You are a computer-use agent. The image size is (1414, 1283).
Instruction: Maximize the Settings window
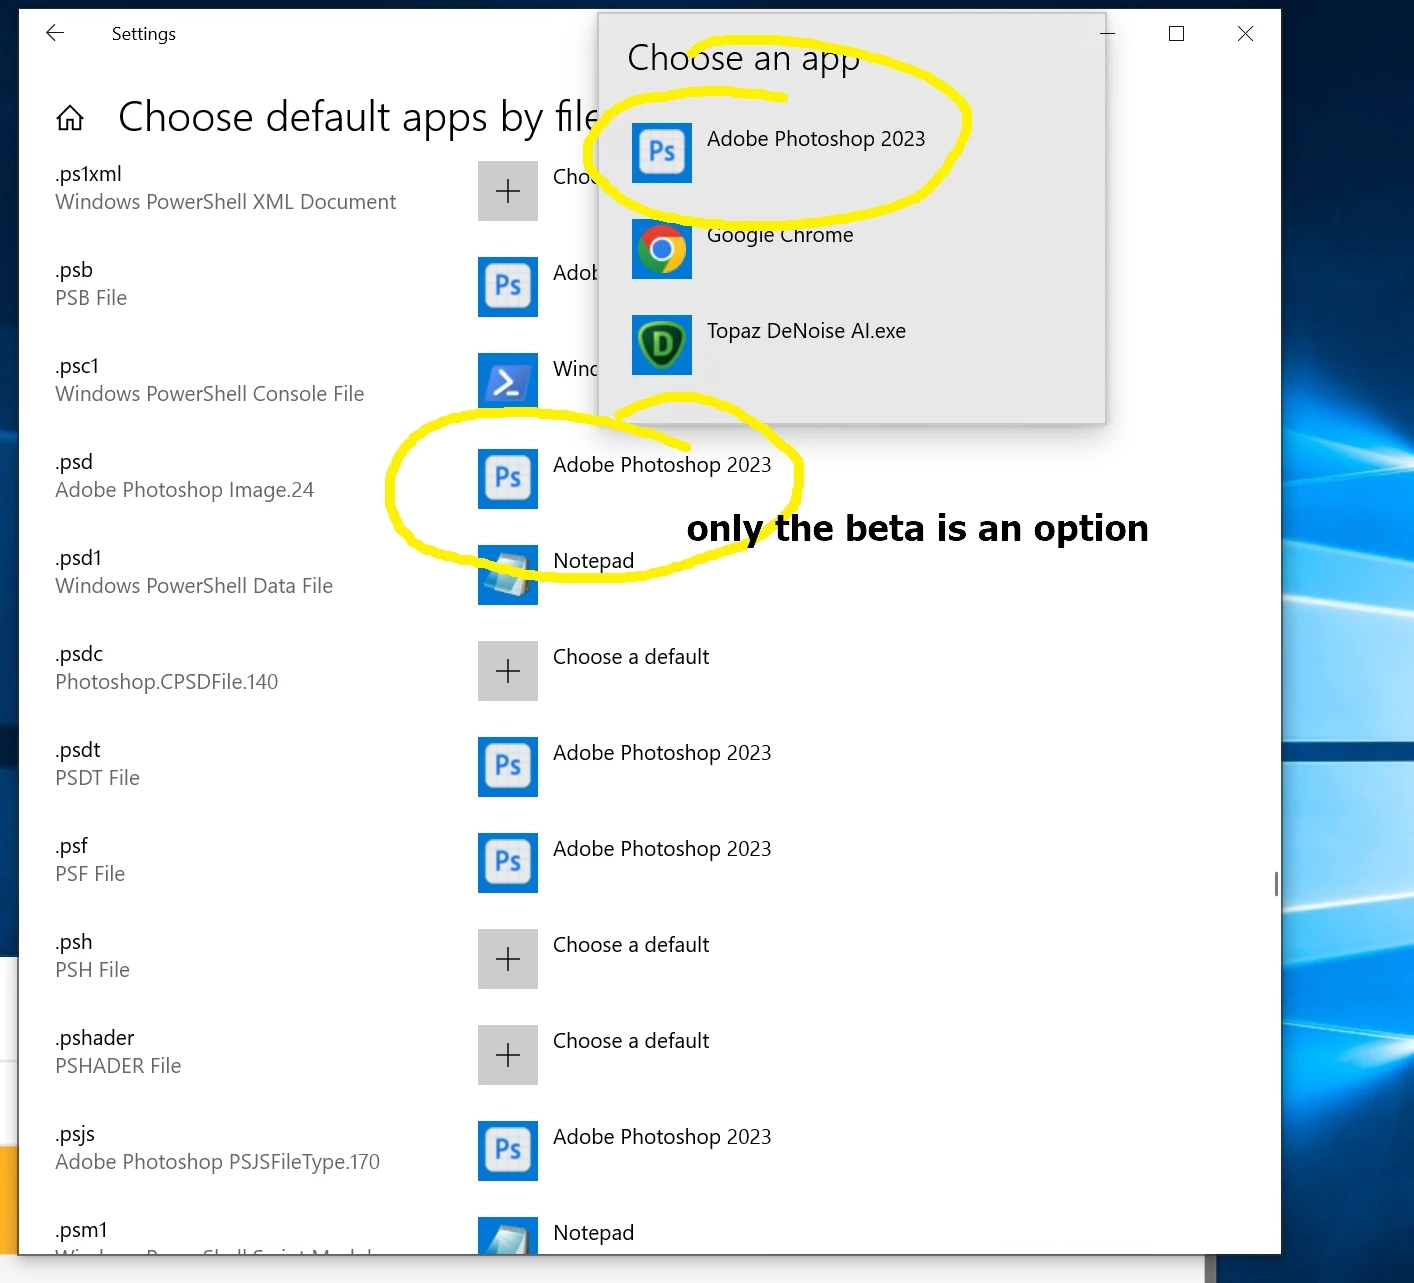tap(1177, 34)
